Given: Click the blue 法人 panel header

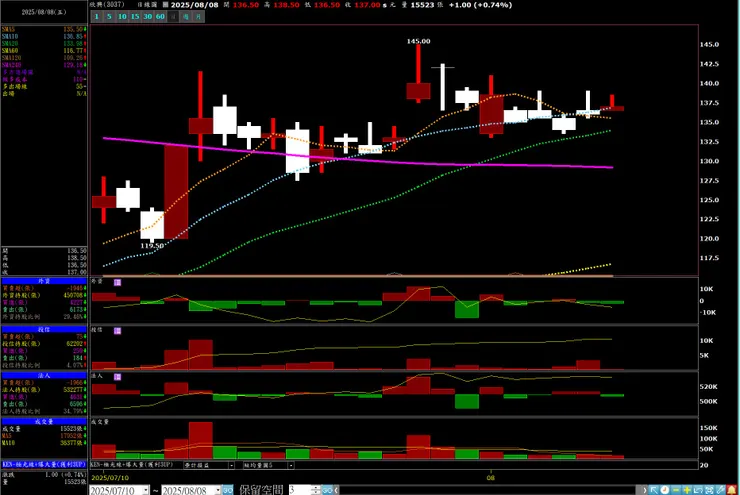Looking at the screenshot, I should (44, 376).
